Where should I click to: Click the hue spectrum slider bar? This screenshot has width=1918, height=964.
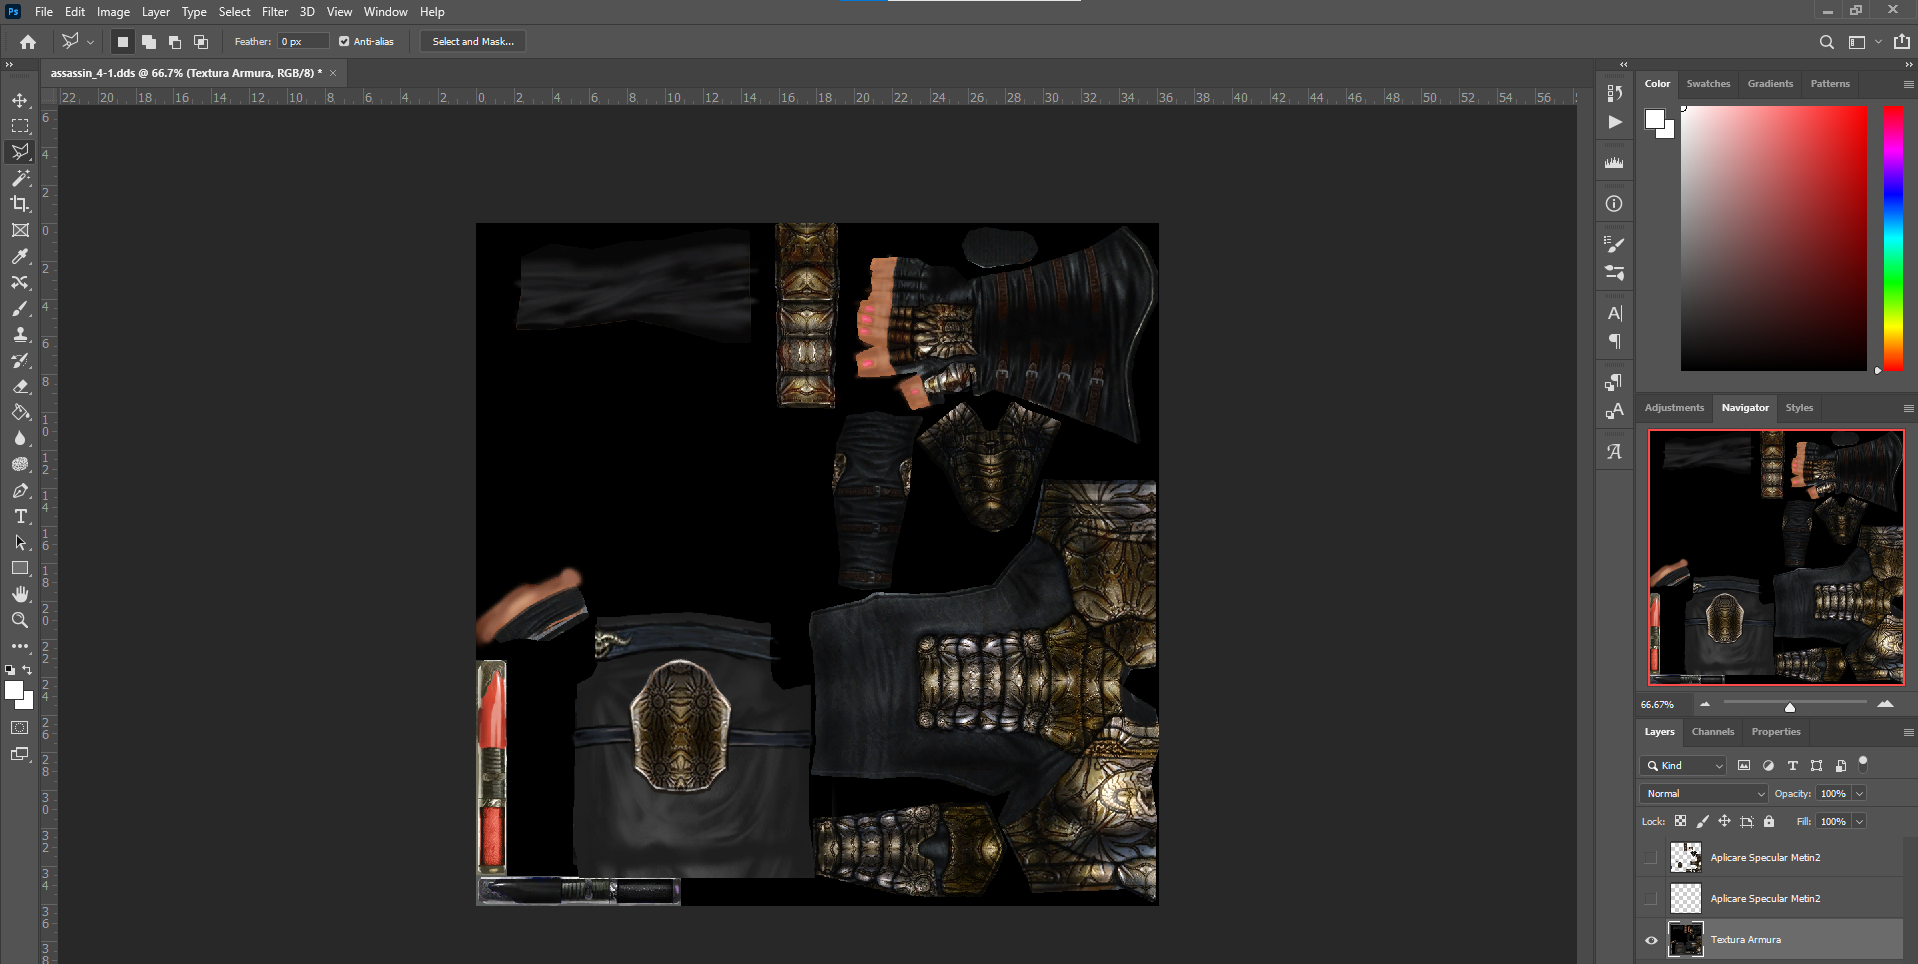click(1893, 238)
